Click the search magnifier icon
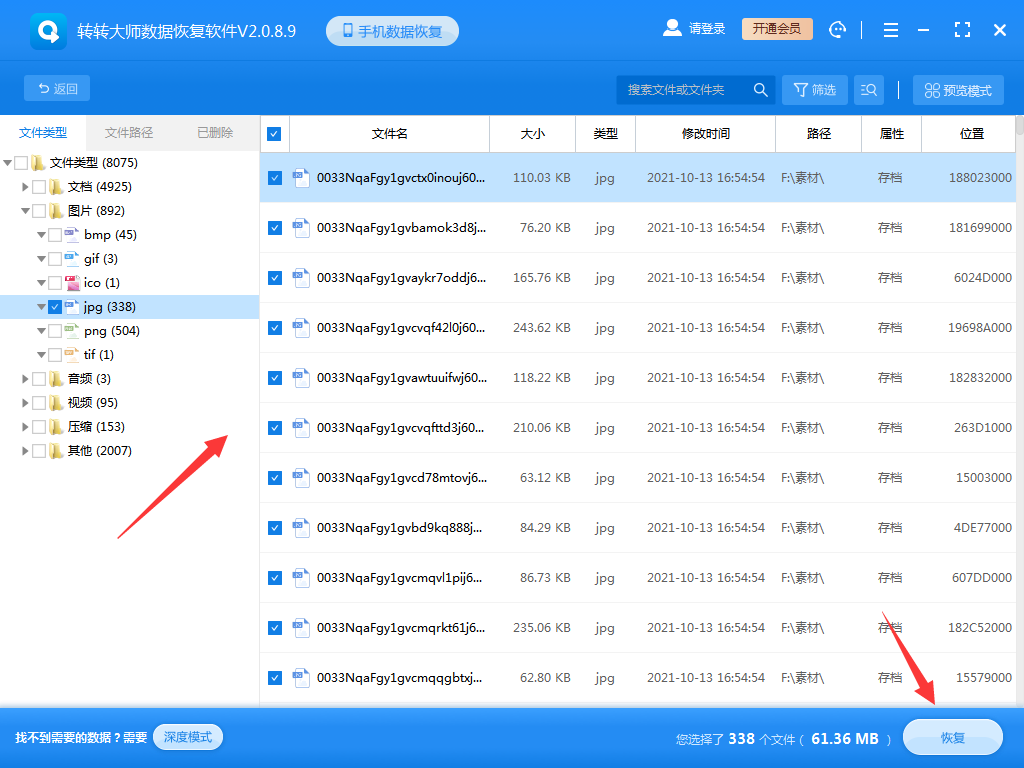 click(761, 90)
